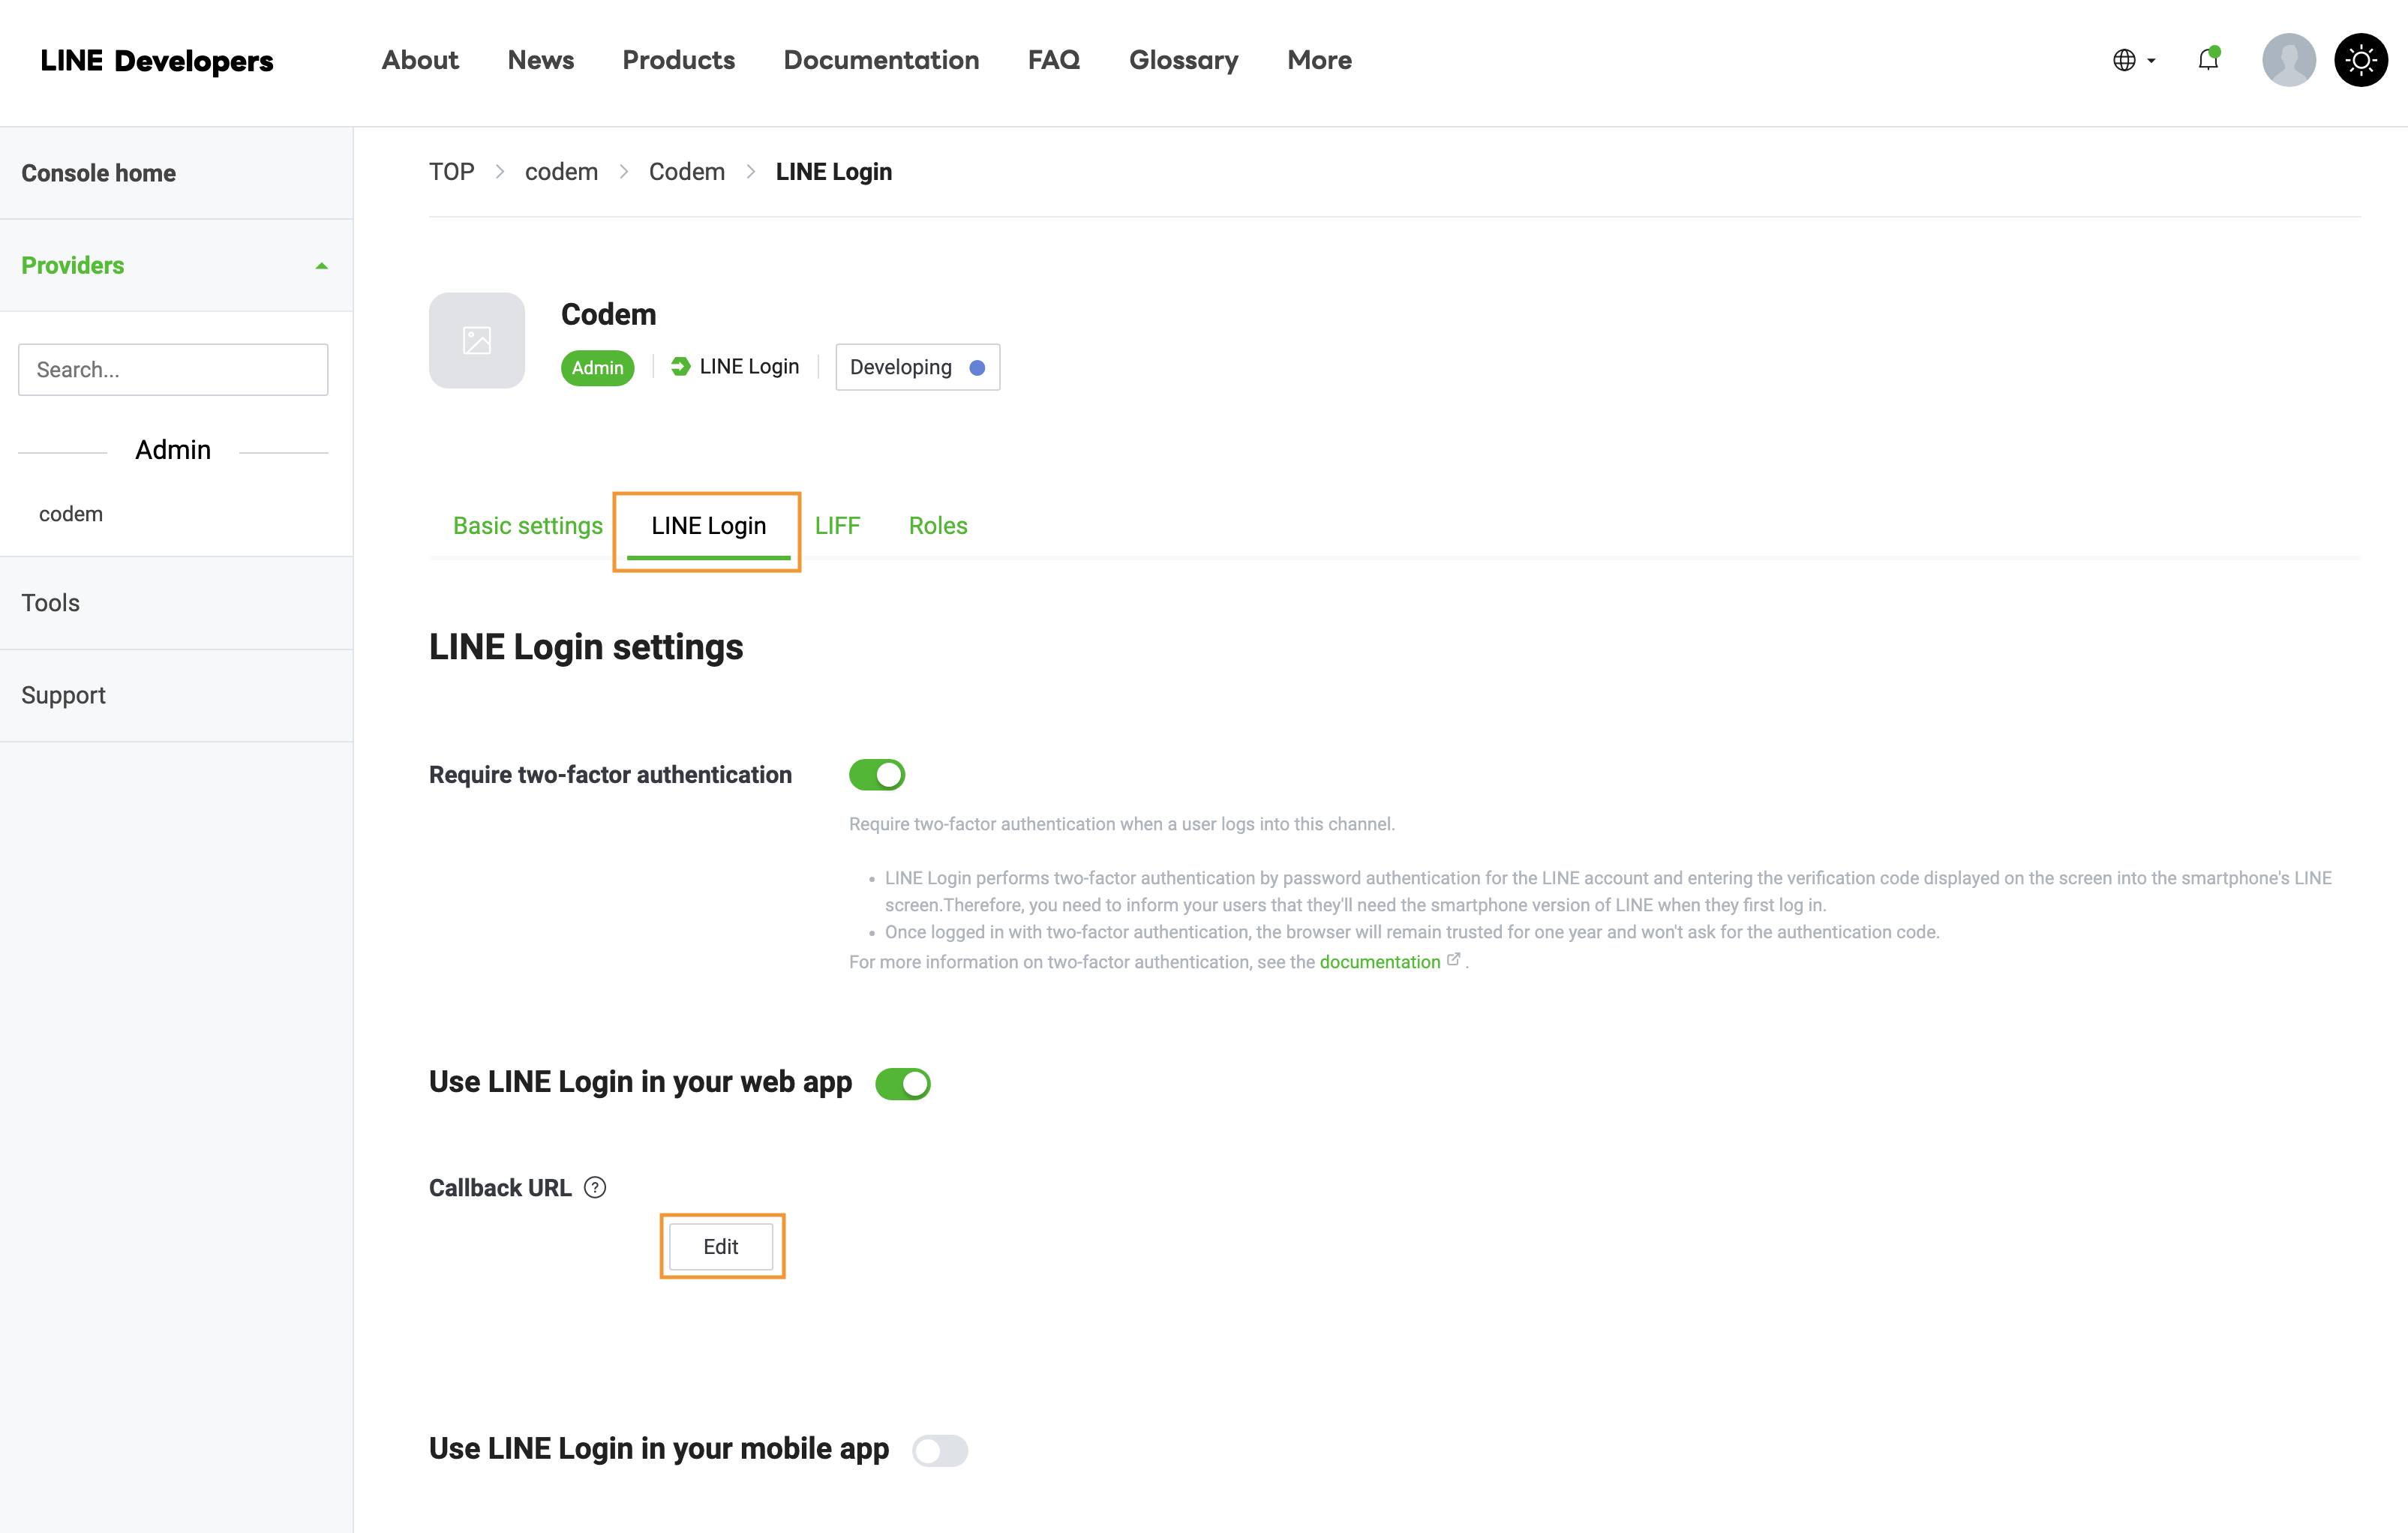This screenshot has height=1533, width=2408.
Task: Navigate to codem provider breadcrumb
Action: [561, 172]
